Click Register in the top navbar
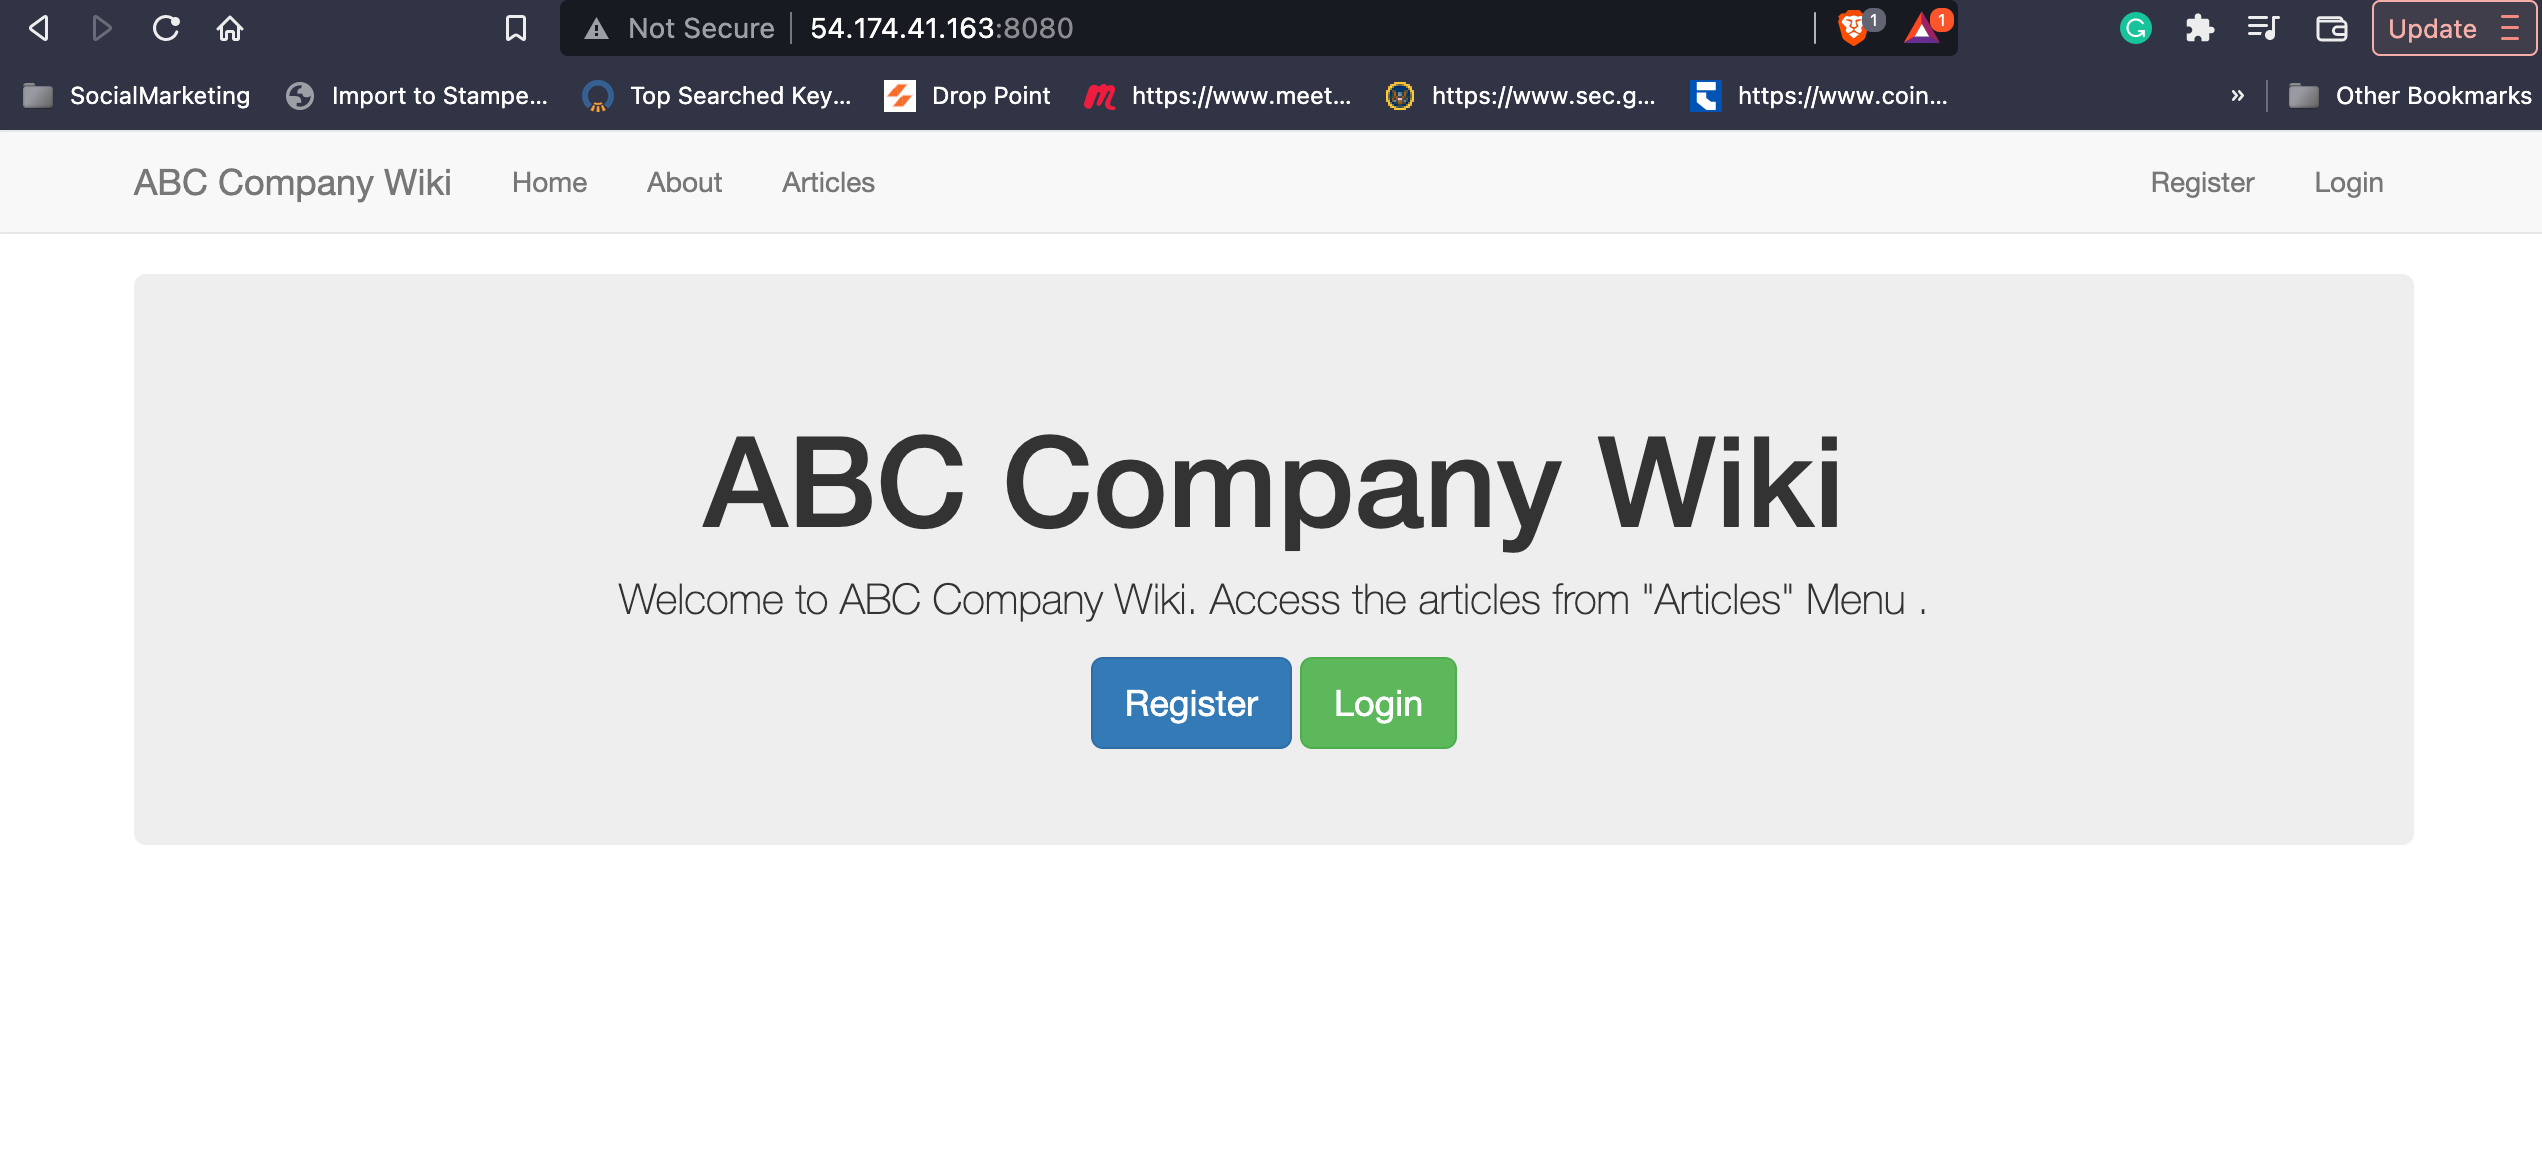 (x=2202, y=182)
